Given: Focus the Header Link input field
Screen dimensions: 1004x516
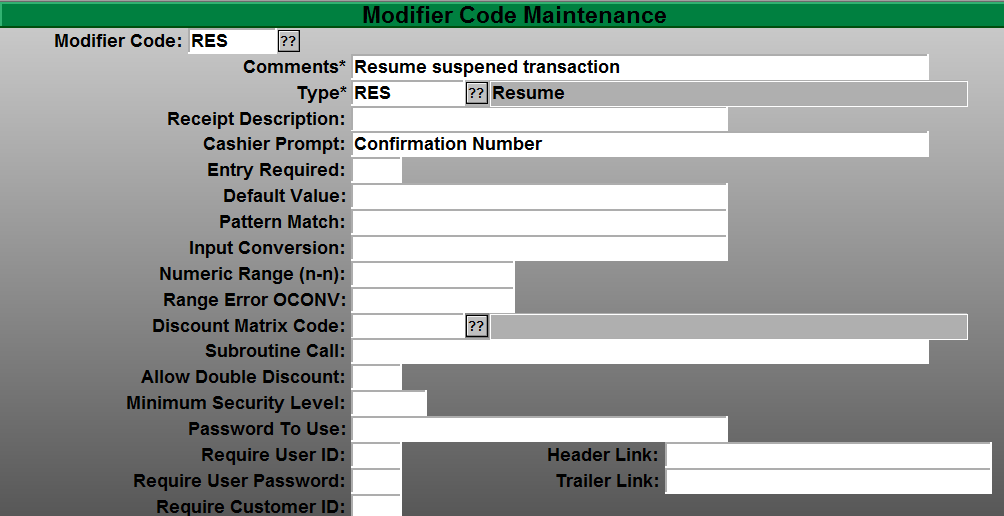Looking at the screenshot, I should click(x=828, y=455).
